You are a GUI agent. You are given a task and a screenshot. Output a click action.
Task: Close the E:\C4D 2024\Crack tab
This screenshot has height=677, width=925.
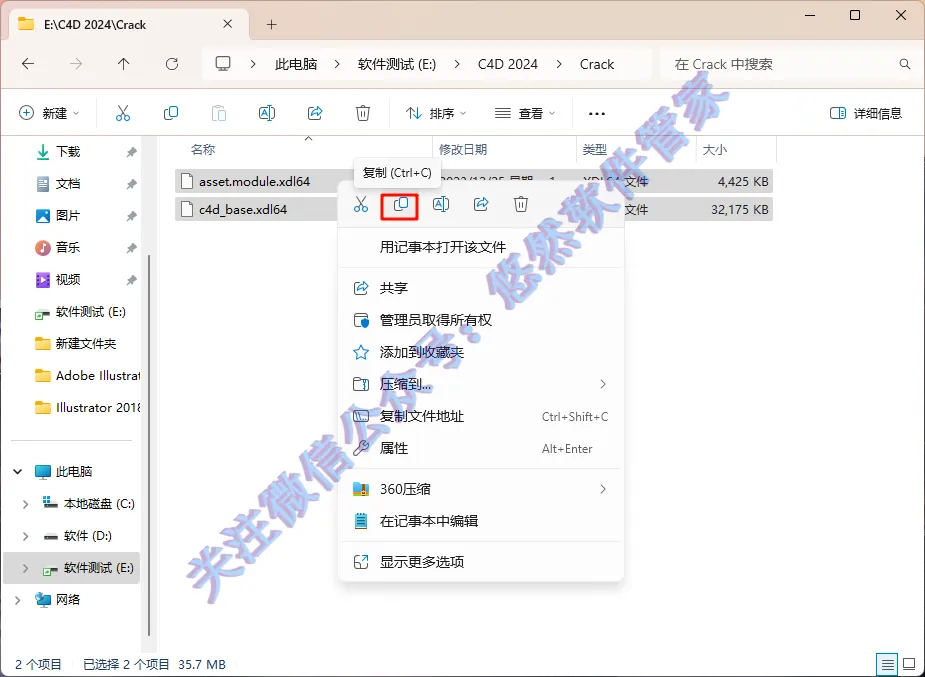(x=228, y=24)
